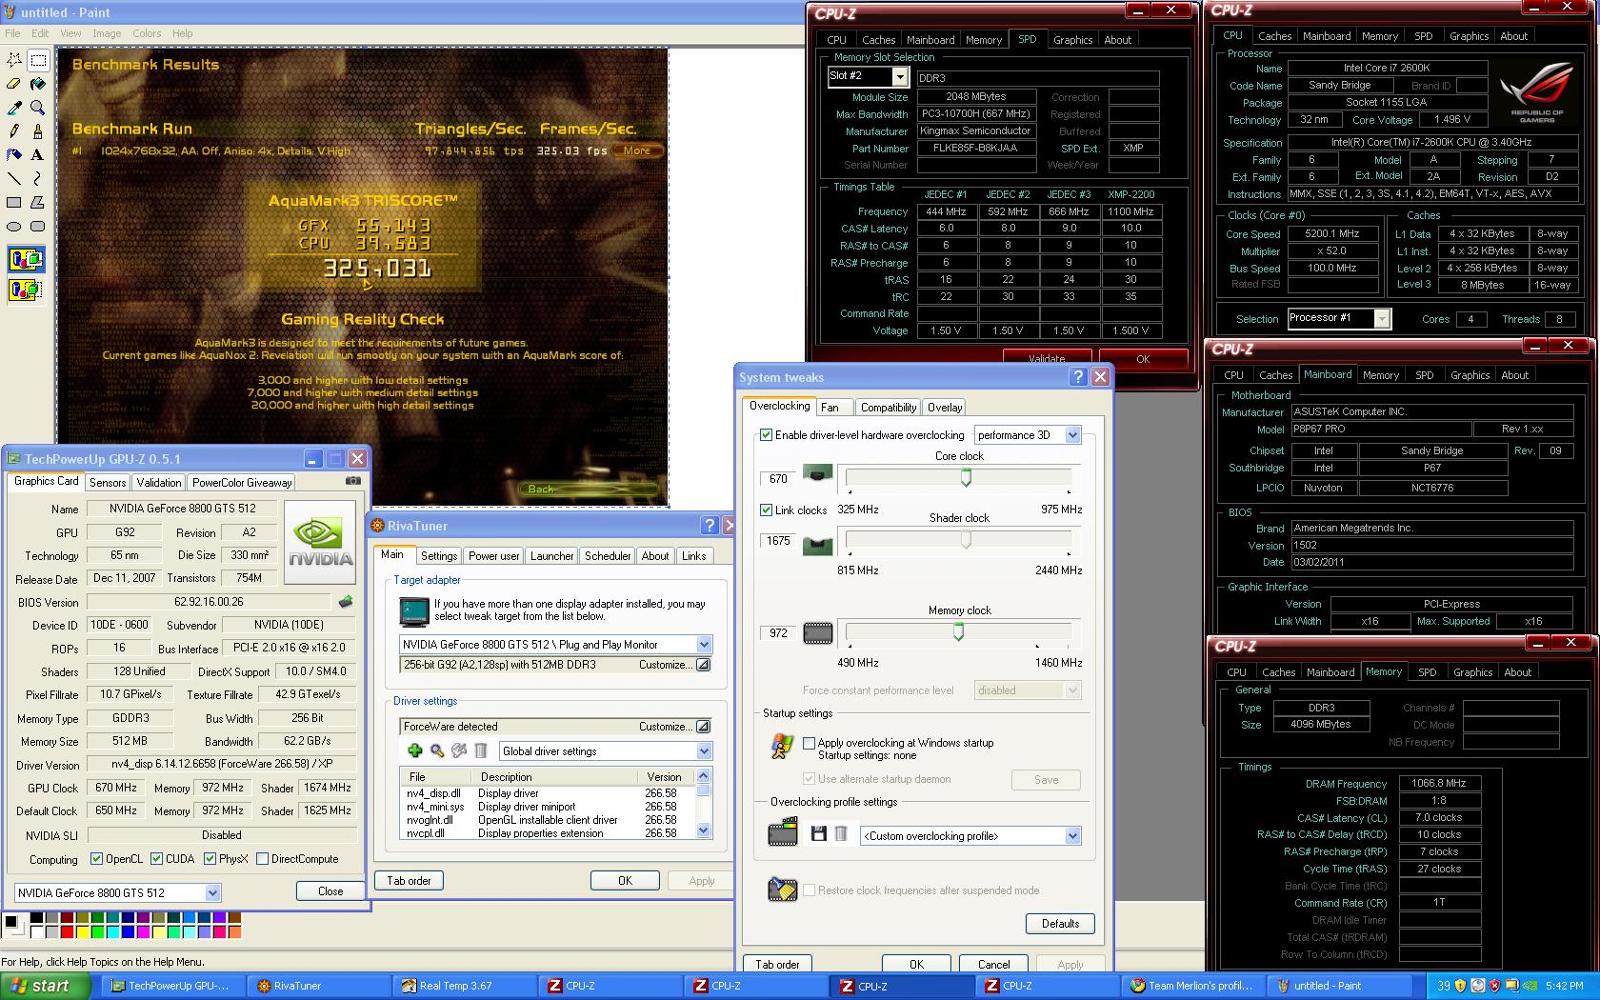The width and height of the screenshot is (1600, 1000).
Task: Pick the Curve tool in Paint
Action: click(37, 179)
